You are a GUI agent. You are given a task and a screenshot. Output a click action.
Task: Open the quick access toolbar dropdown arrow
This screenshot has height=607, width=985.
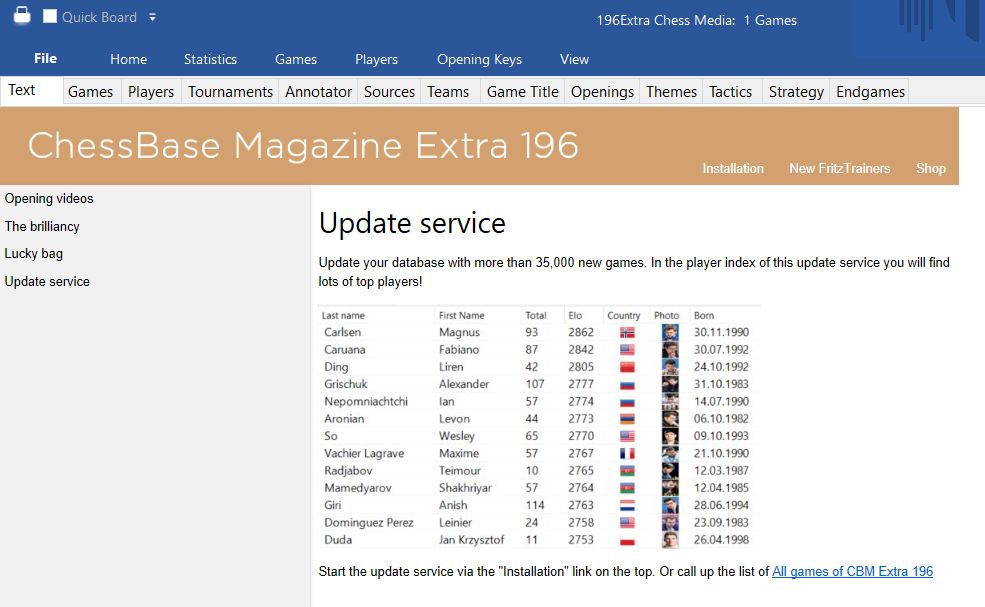[152, 18]
